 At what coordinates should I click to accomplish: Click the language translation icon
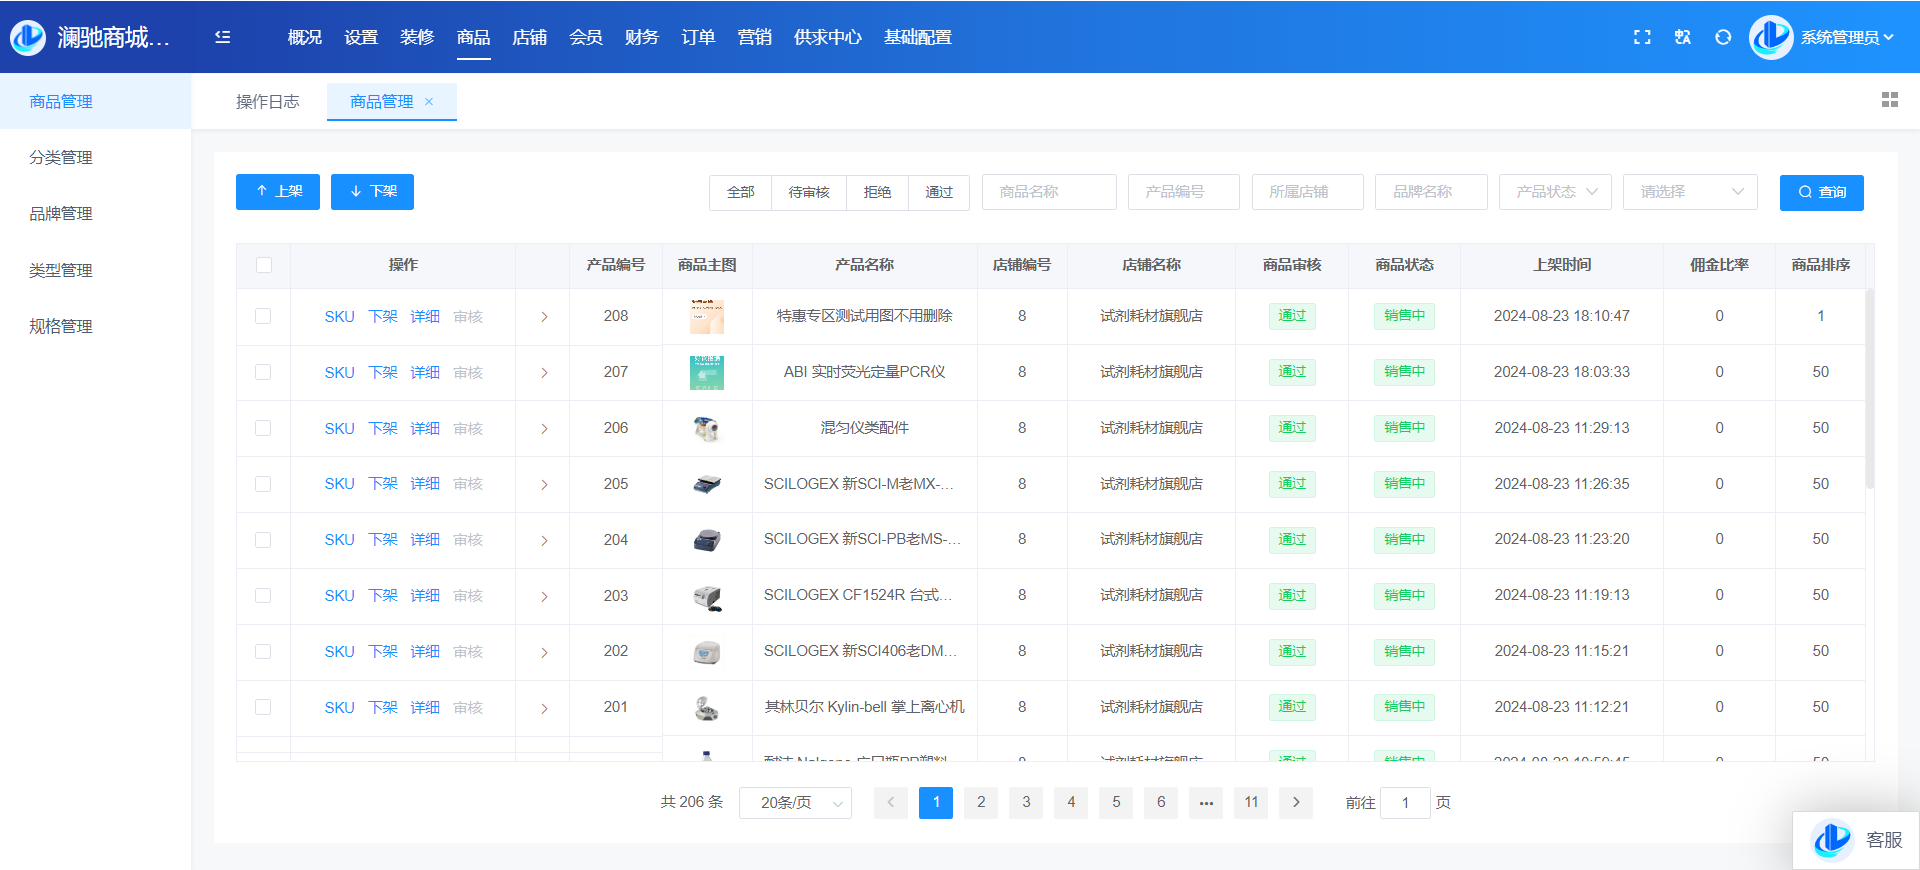pos(1683,37)
